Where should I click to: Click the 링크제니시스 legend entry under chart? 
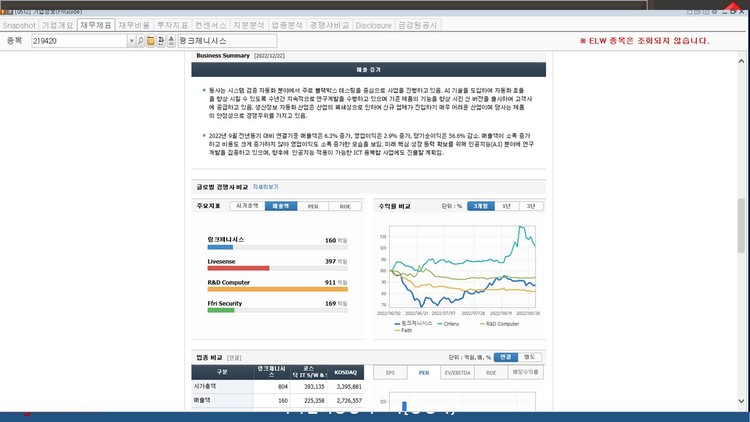[413, 324]
